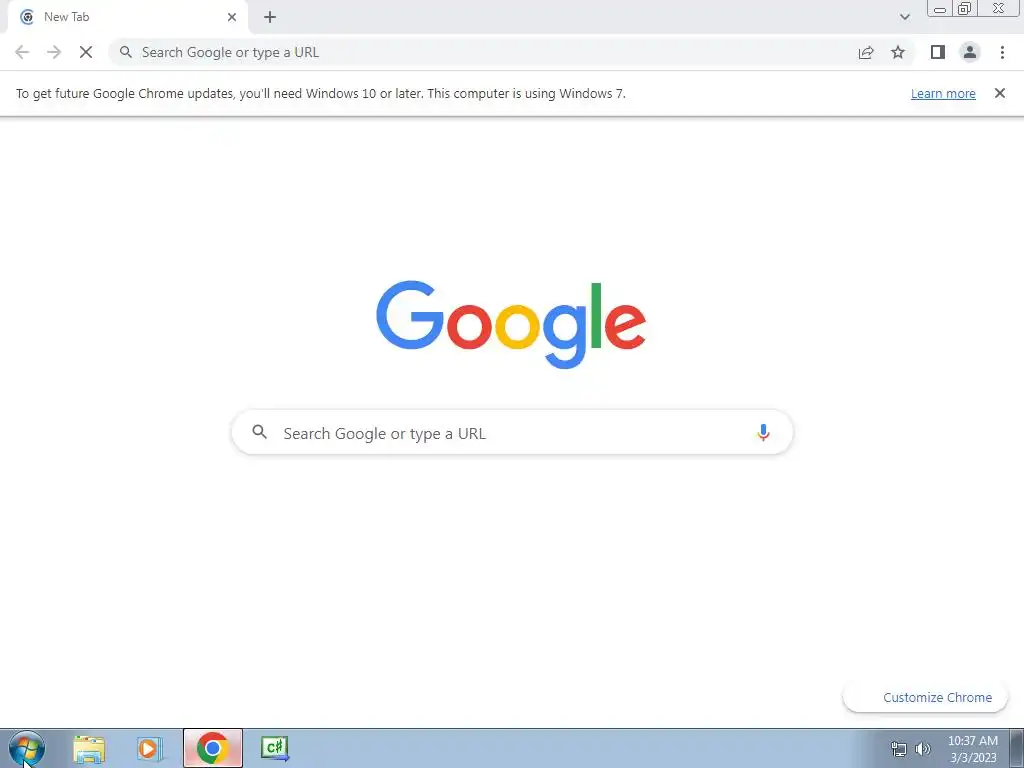Open the side panel icon
Screen dimensions: 1024x768
(938, 52)
